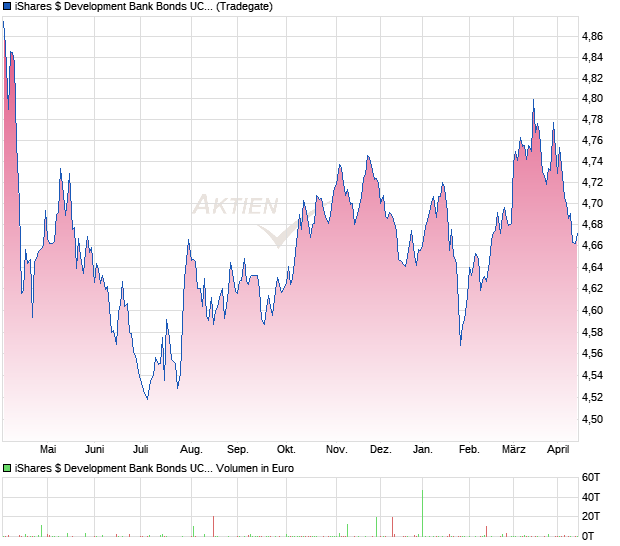The height and width of the screenshot is (546, 620).
Task: Click the 40T volume axis value
Action: point(591,497)
